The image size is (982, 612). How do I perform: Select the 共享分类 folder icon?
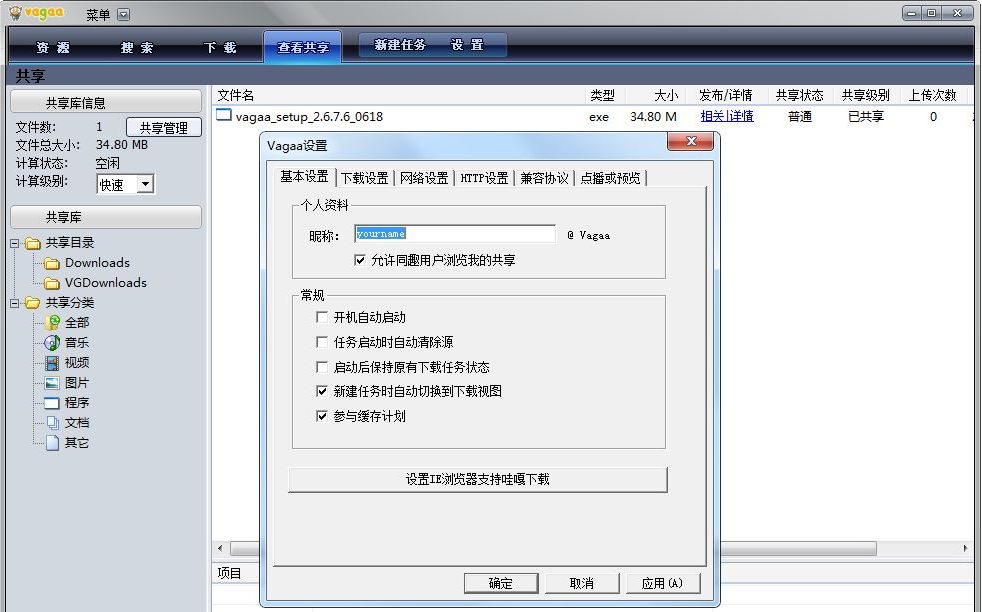[x=33, y=303]
